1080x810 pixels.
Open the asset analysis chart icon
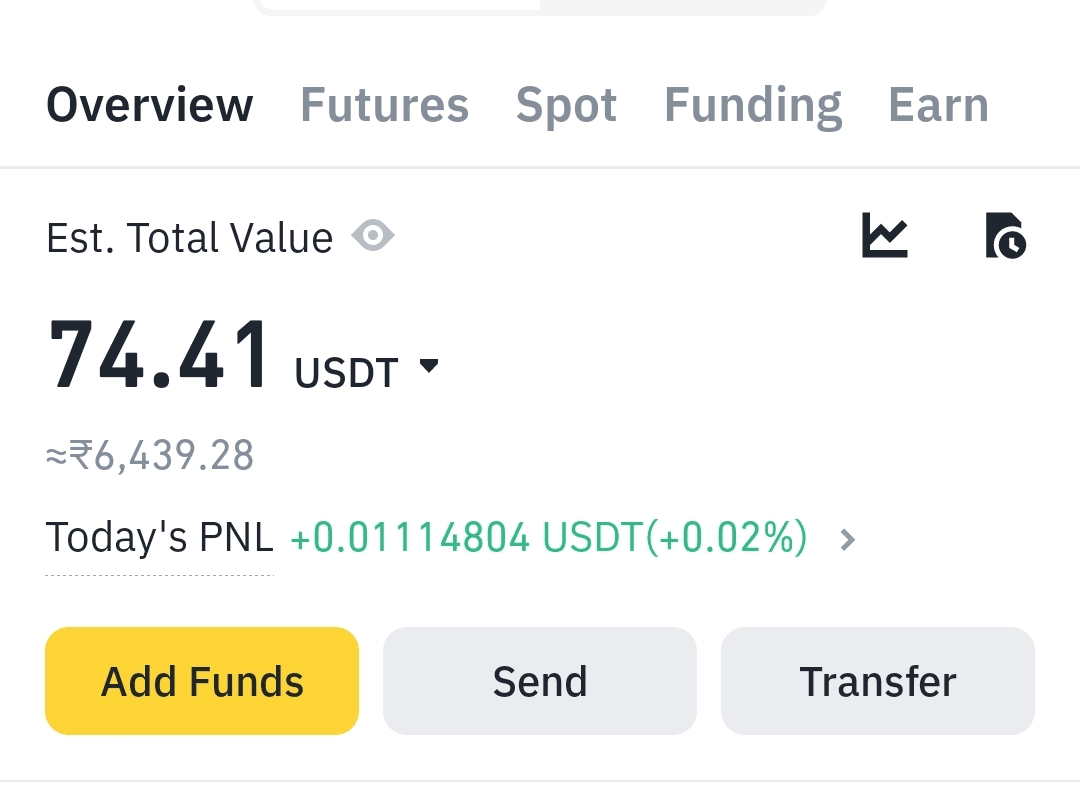point(885,236)
